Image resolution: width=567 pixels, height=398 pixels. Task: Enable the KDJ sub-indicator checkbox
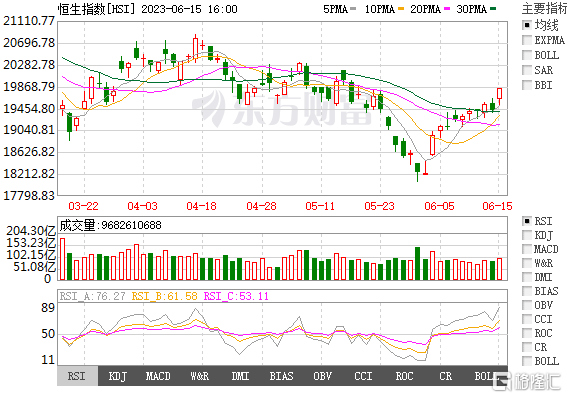[527, 235]
